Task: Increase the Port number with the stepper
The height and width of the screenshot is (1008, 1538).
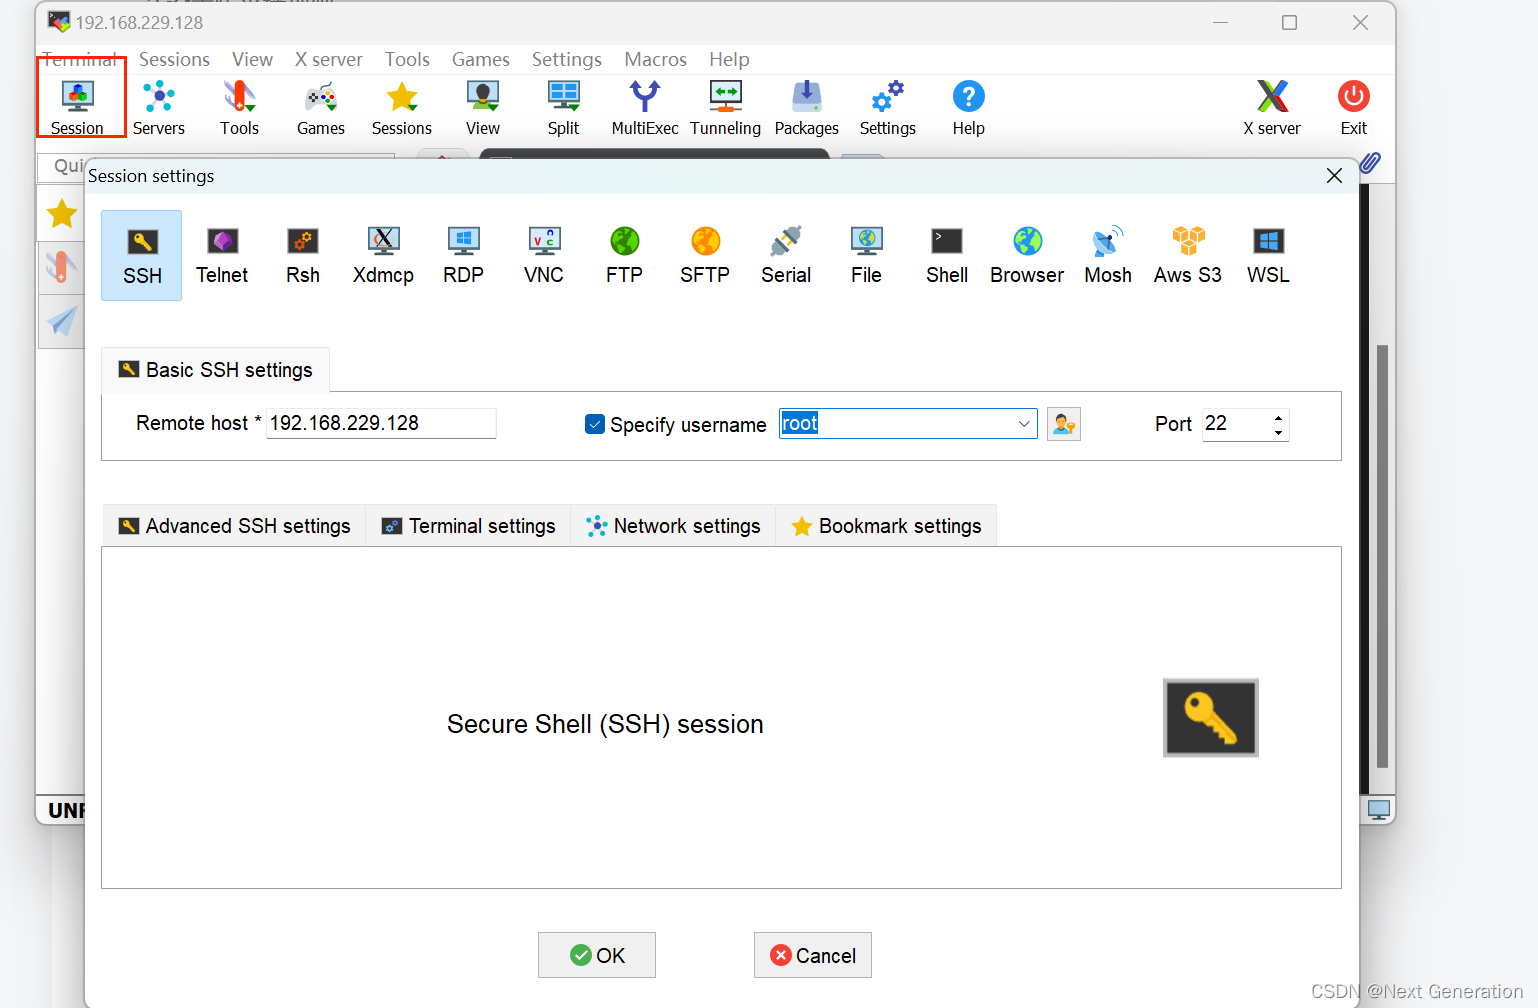Action: tap(1278, 417)
